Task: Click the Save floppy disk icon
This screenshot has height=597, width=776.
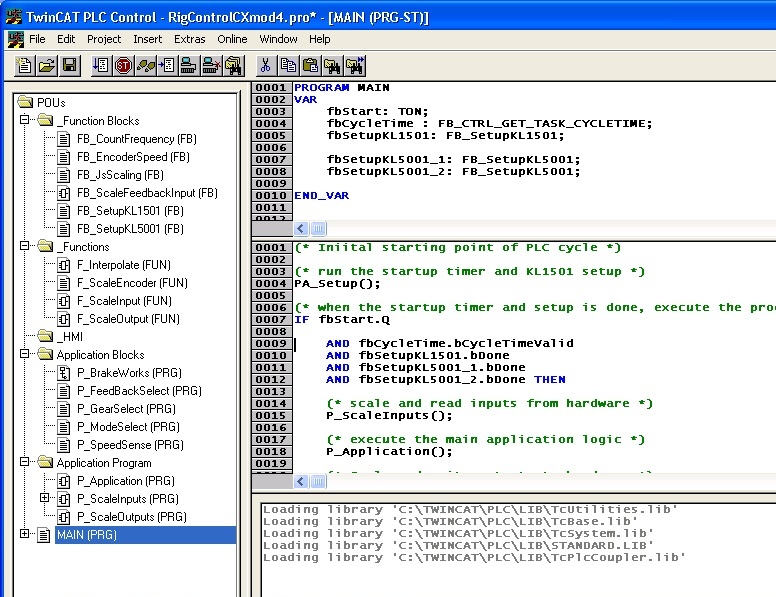Action: (69, 65)
